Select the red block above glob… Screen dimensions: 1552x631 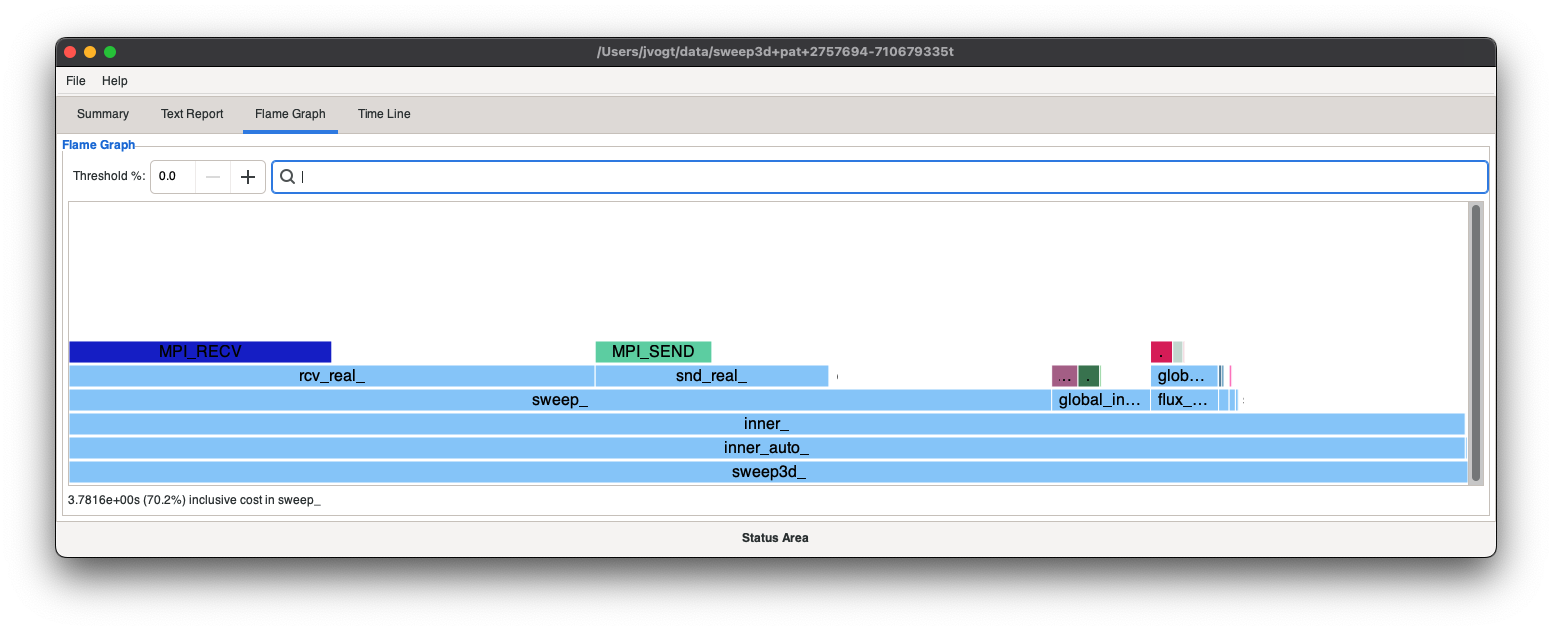(1161, 352)
